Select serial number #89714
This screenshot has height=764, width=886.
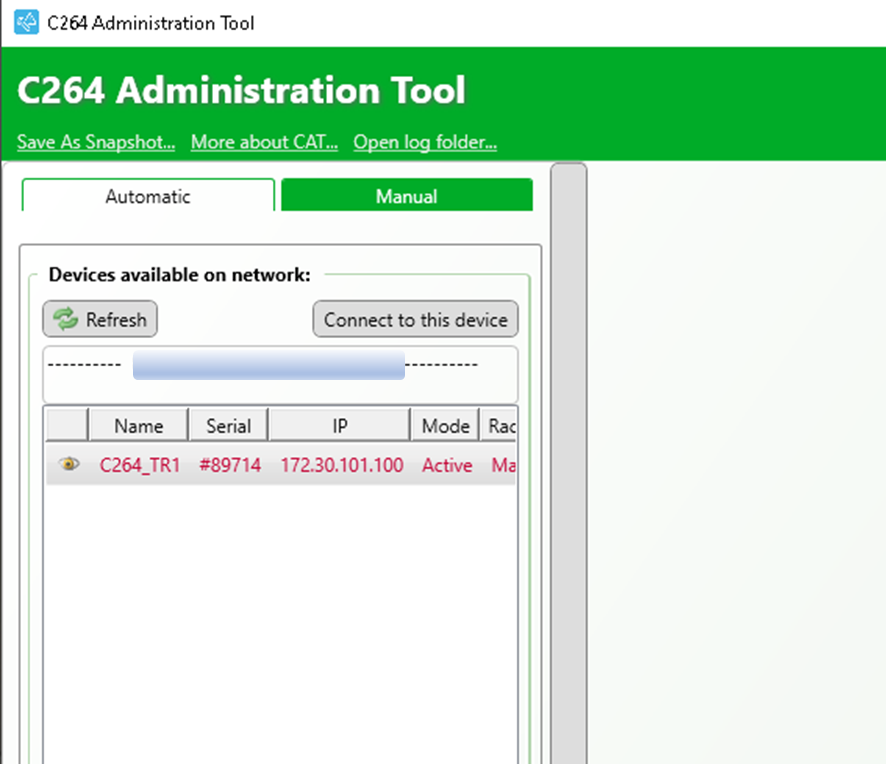(x=230, y=465)
